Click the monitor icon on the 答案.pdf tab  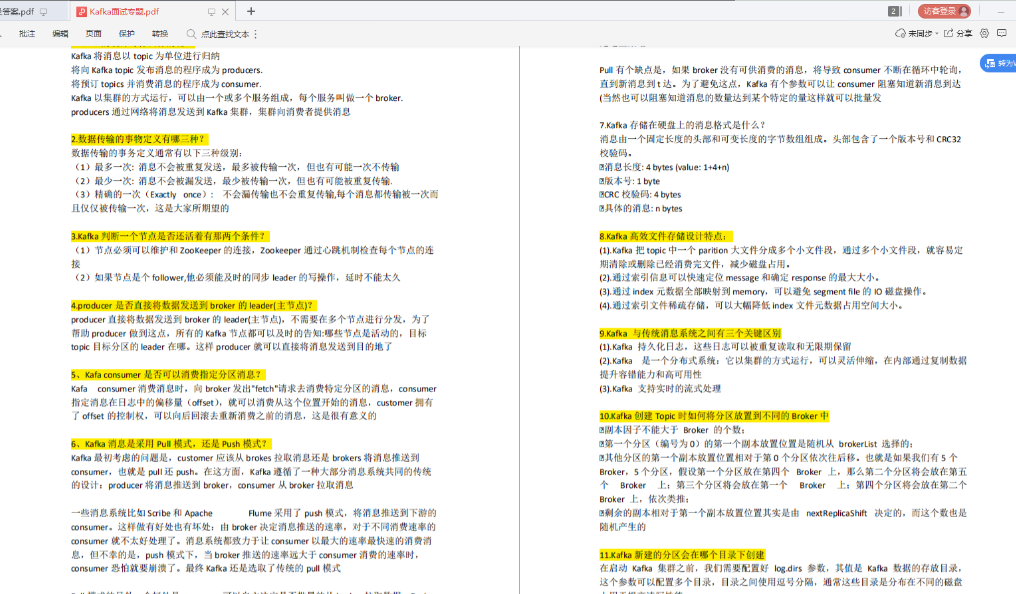(44, 12)
